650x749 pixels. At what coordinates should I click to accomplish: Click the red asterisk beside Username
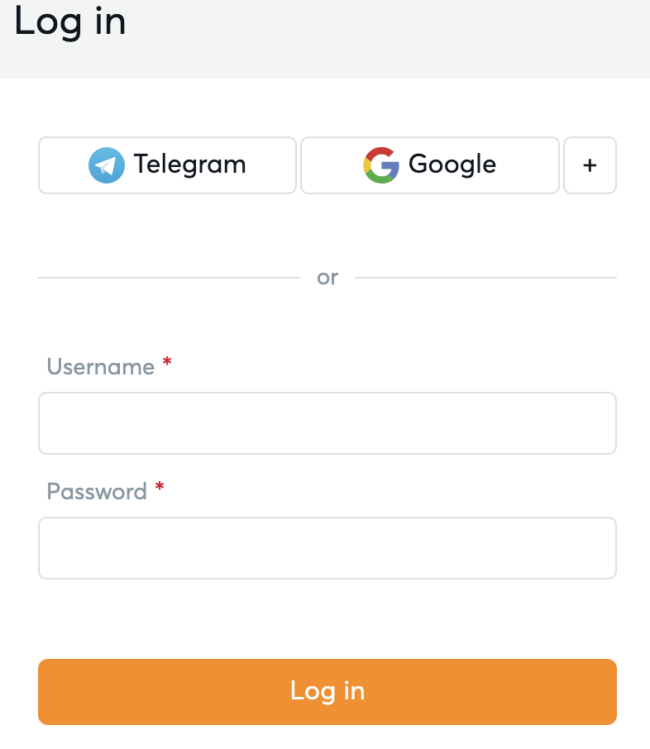[x=167, y=364]
